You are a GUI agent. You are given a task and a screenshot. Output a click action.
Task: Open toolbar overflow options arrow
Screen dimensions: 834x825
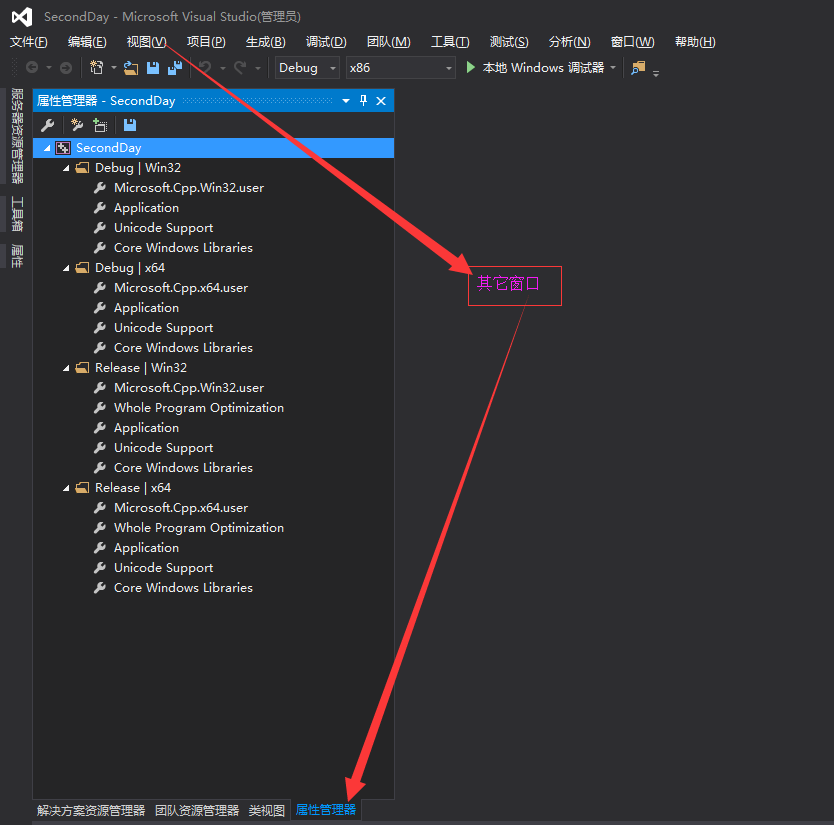pyautogui.click(x=656, y=73)
